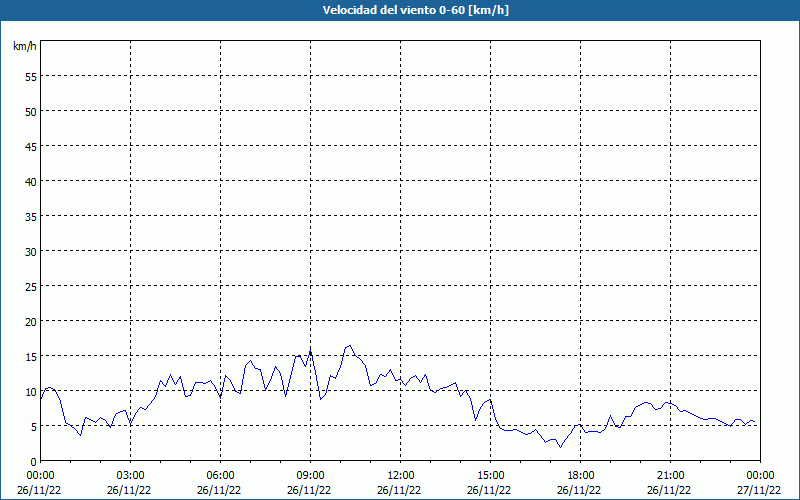
Task: Select the "15" y-axis tick label
Action: 31,356
